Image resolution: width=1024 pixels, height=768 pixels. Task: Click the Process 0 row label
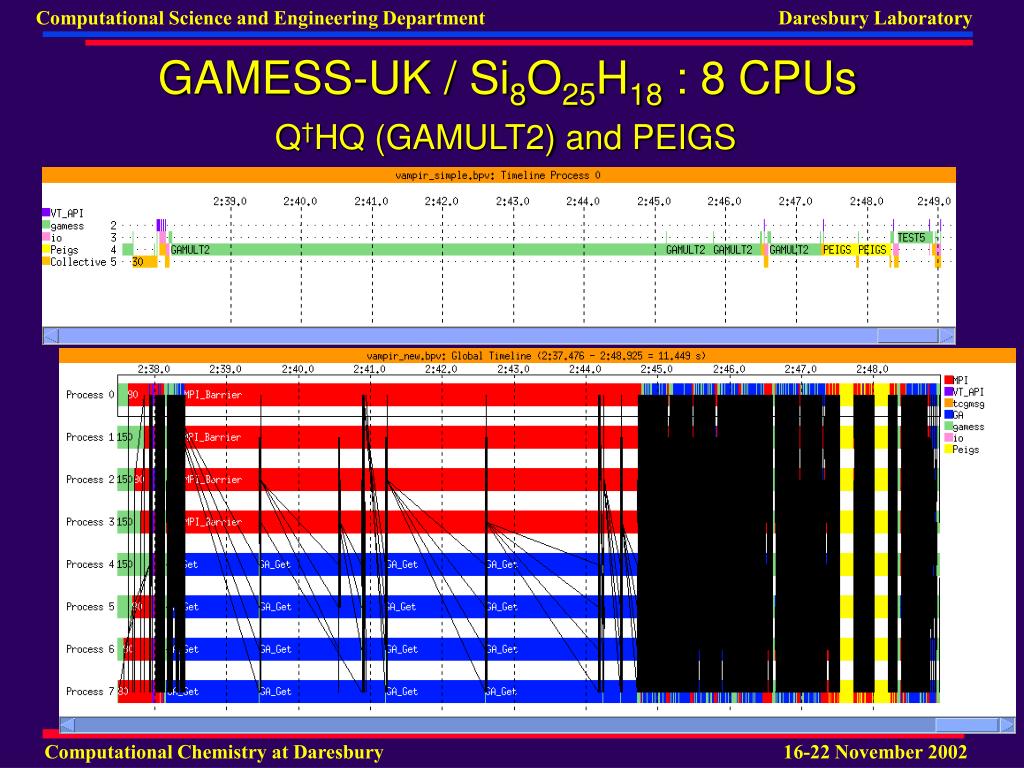90,394
